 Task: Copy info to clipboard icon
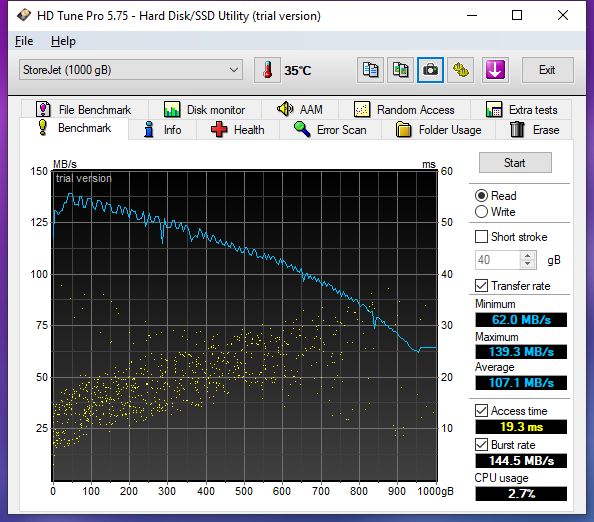click(x=370, y=70)
